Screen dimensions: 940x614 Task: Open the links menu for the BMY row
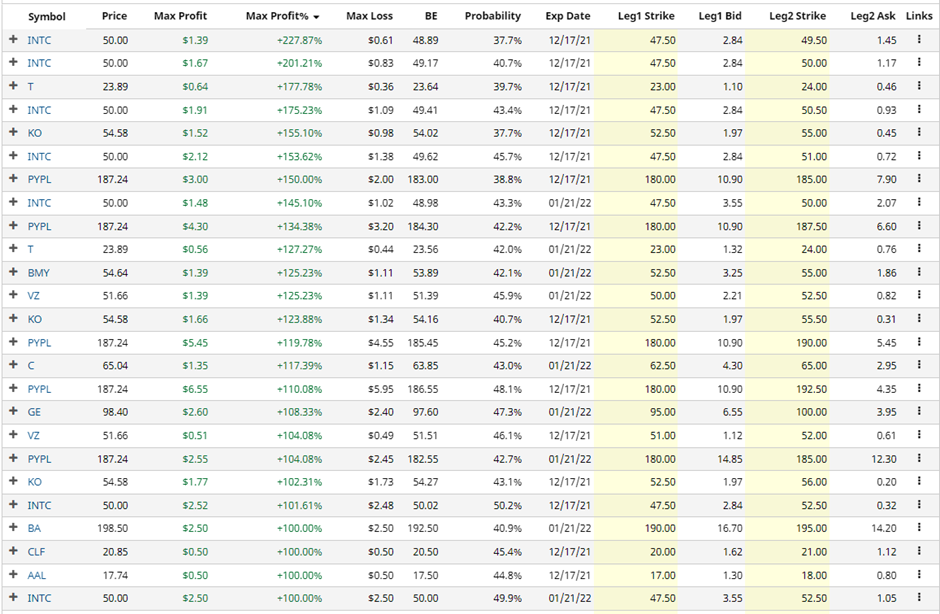point(918,272)
